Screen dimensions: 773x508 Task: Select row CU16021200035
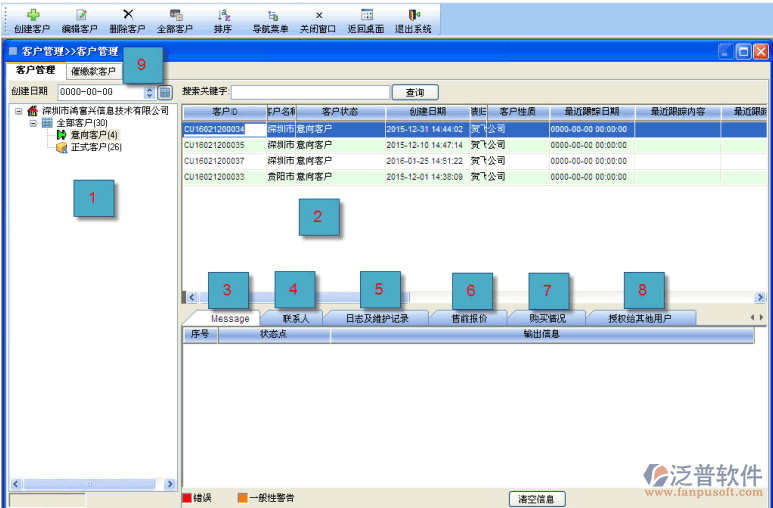click(475, 145)
